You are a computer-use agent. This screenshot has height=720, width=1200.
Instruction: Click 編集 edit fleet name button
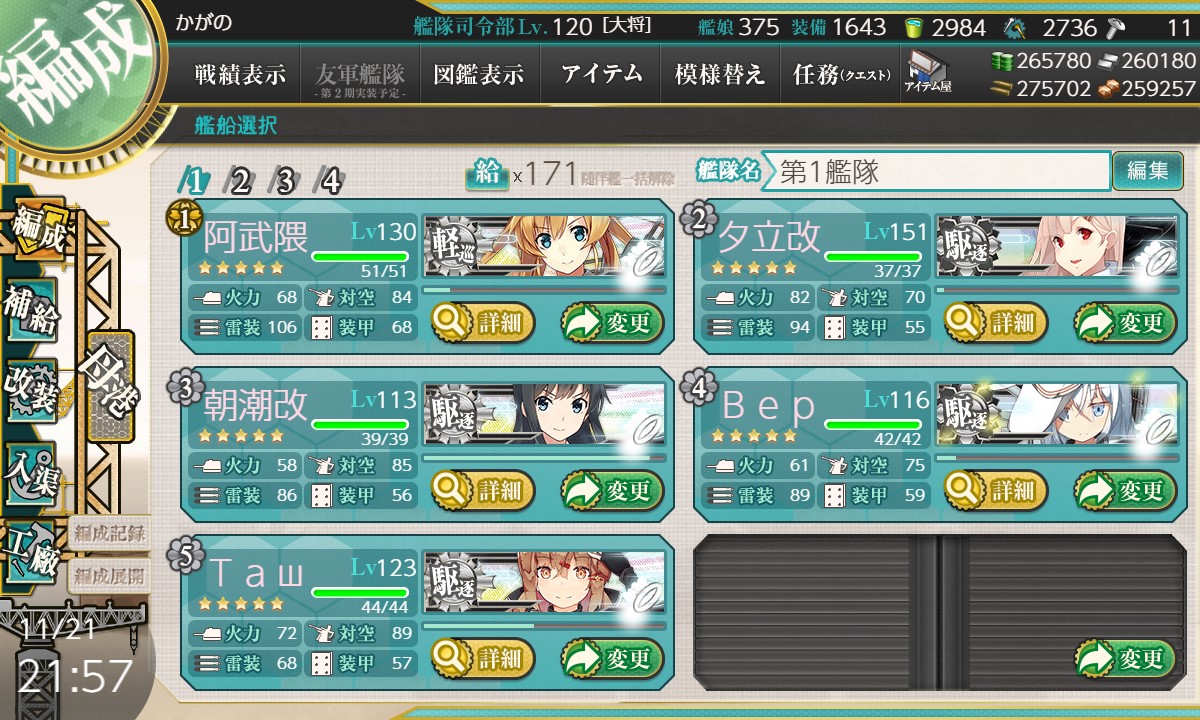[x=1147, y=171]
